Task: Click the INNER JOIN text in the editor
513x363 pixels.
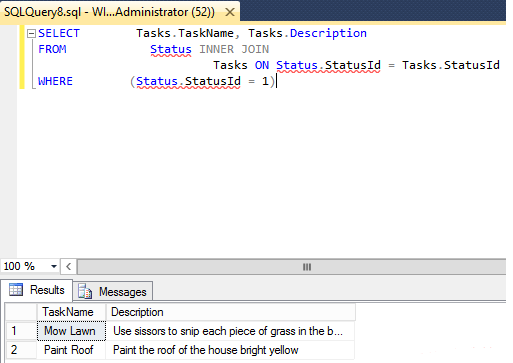Action: (234, 49)
